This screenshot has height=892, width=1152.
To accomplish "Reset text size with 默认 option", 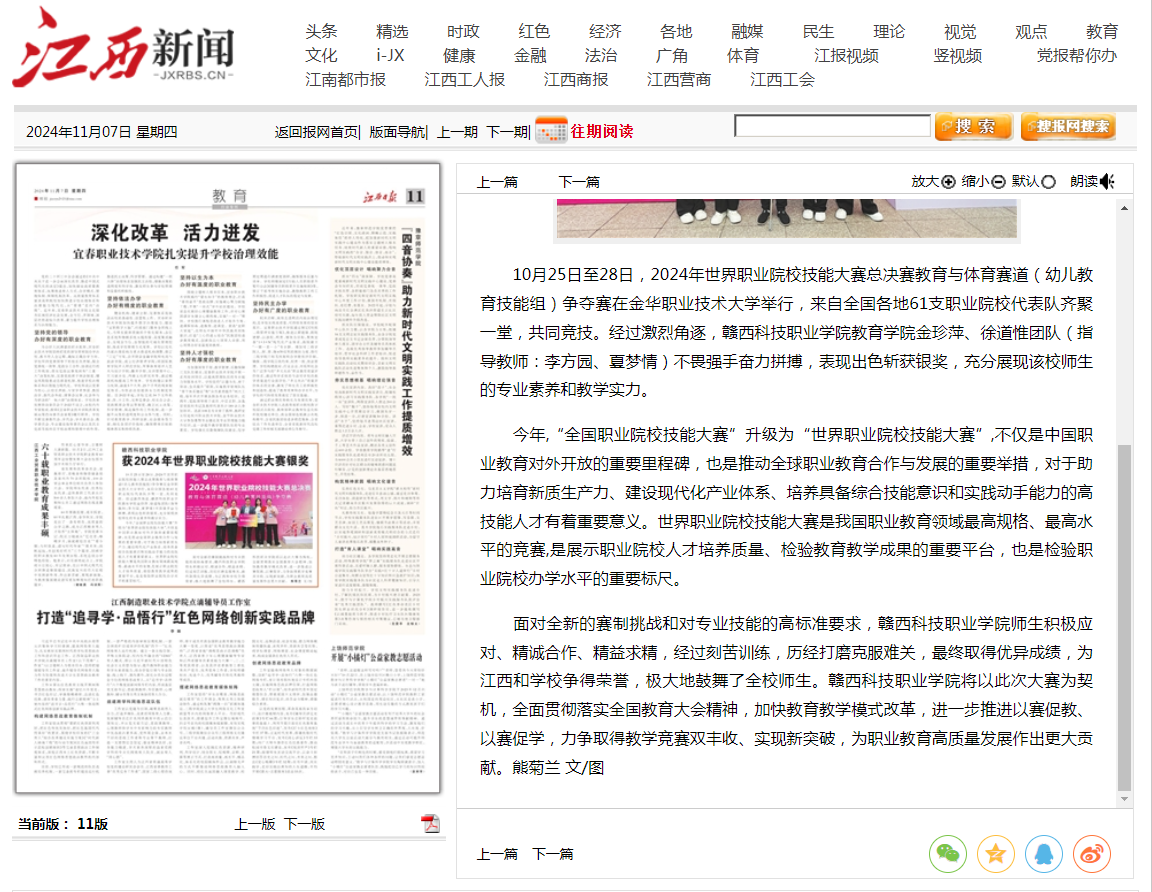I will click(1048, 181).
